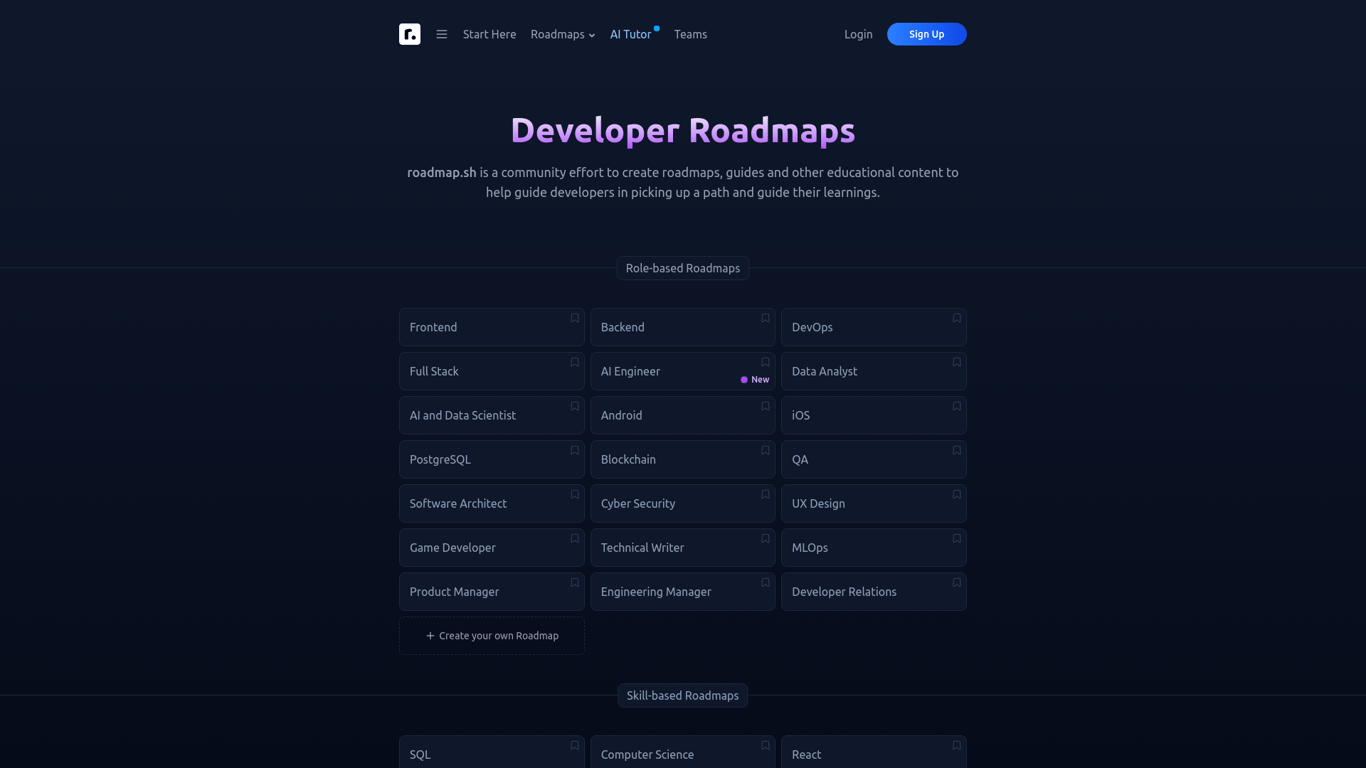Bookmark the iOS roadmap
Image resolution: width=1366 pixels, height=768 pixels.
[957, 406]
